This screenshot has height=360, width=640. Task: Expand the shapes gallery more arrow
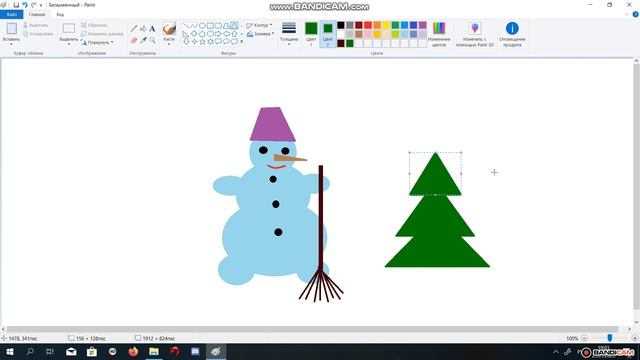point(242,42)
